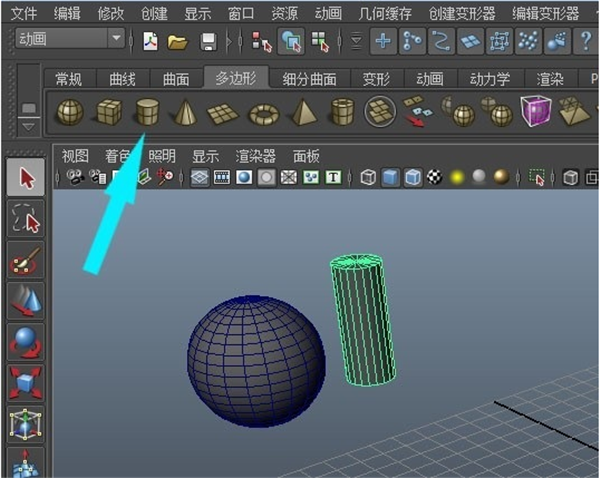Create a polygon cone from the shelf
Image resolution: width=600 pixels, height=478 pixels.
pos(184,113)
